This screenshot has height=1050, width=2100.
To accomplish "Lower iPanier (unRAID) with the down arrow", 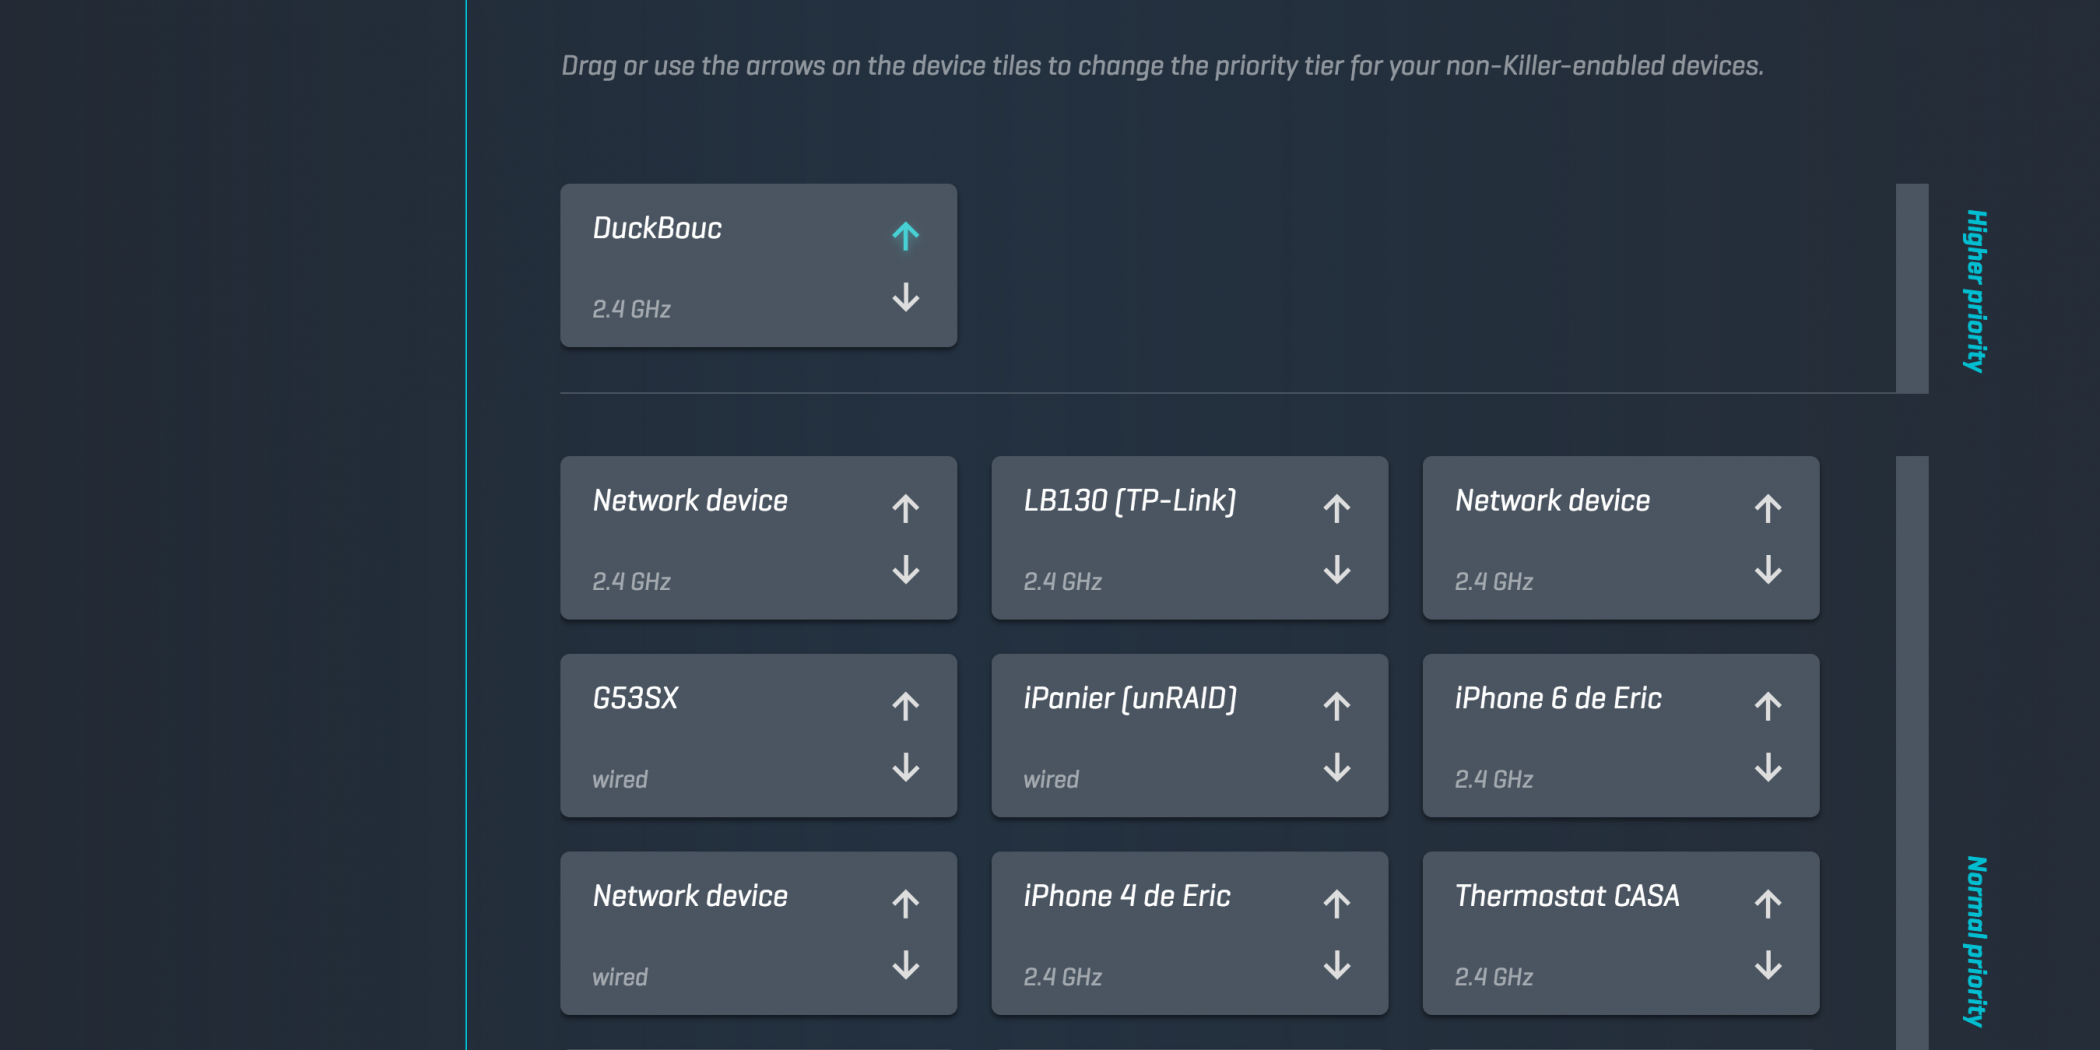I will [x=1336, y=768].
